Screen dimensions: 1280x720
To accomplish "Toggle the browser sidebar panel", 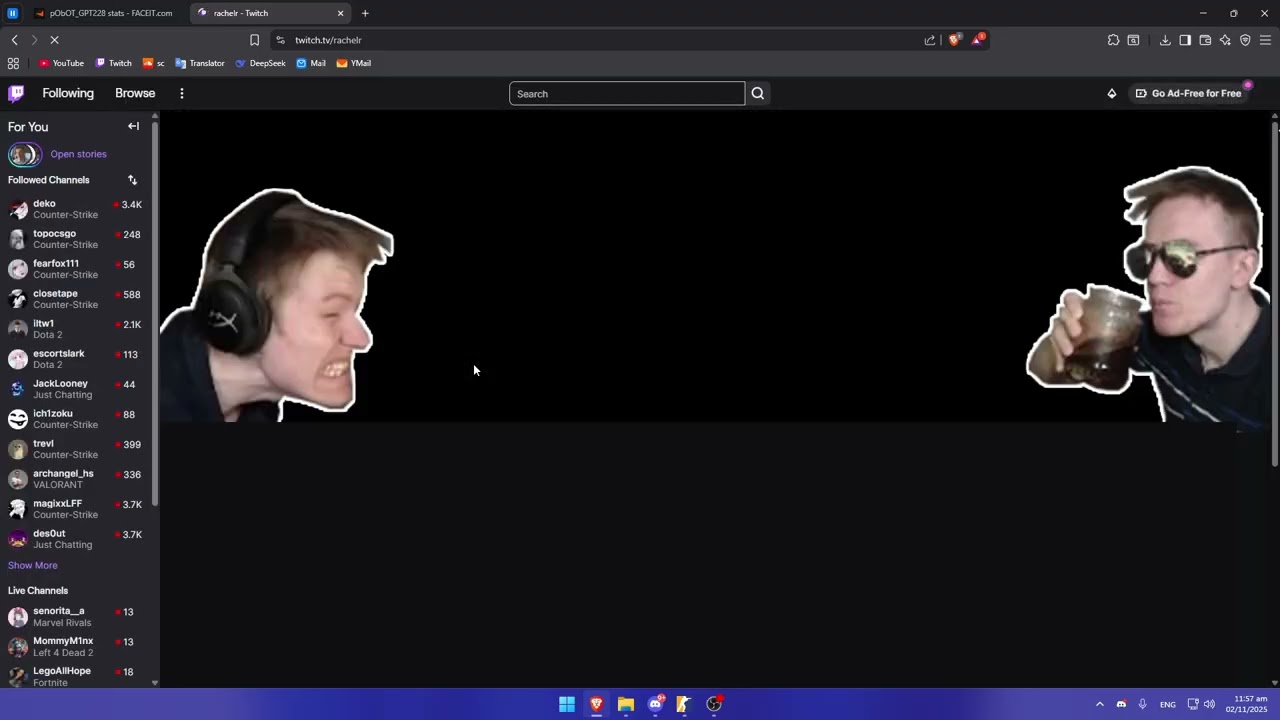I will click(1185, 40).
